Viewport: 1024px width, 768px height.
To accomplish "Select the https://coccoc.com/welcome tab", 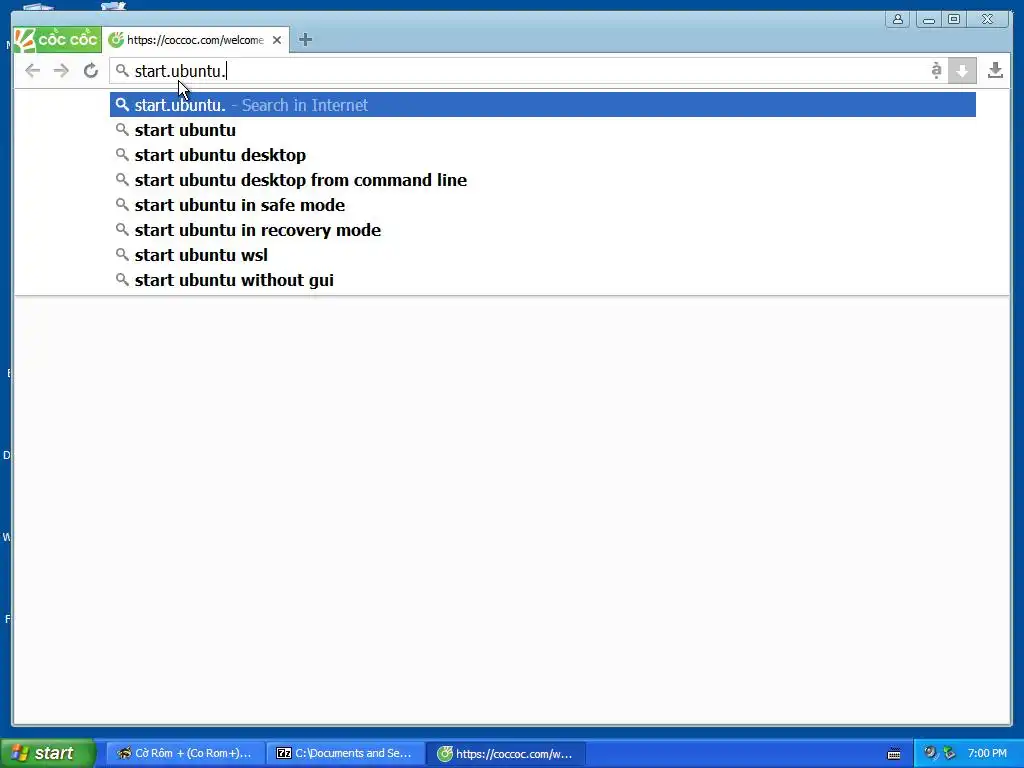I will click(x=195, y=40).
